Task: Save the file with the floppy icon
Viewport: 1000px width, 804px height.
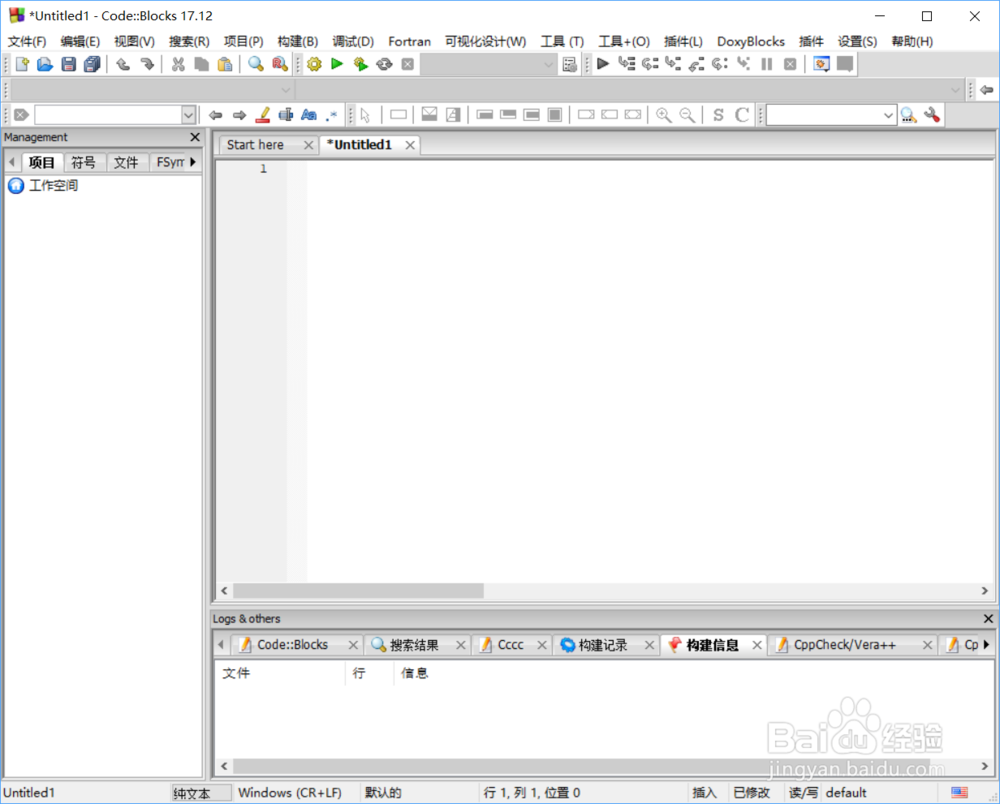Action: tap(68, 64)
